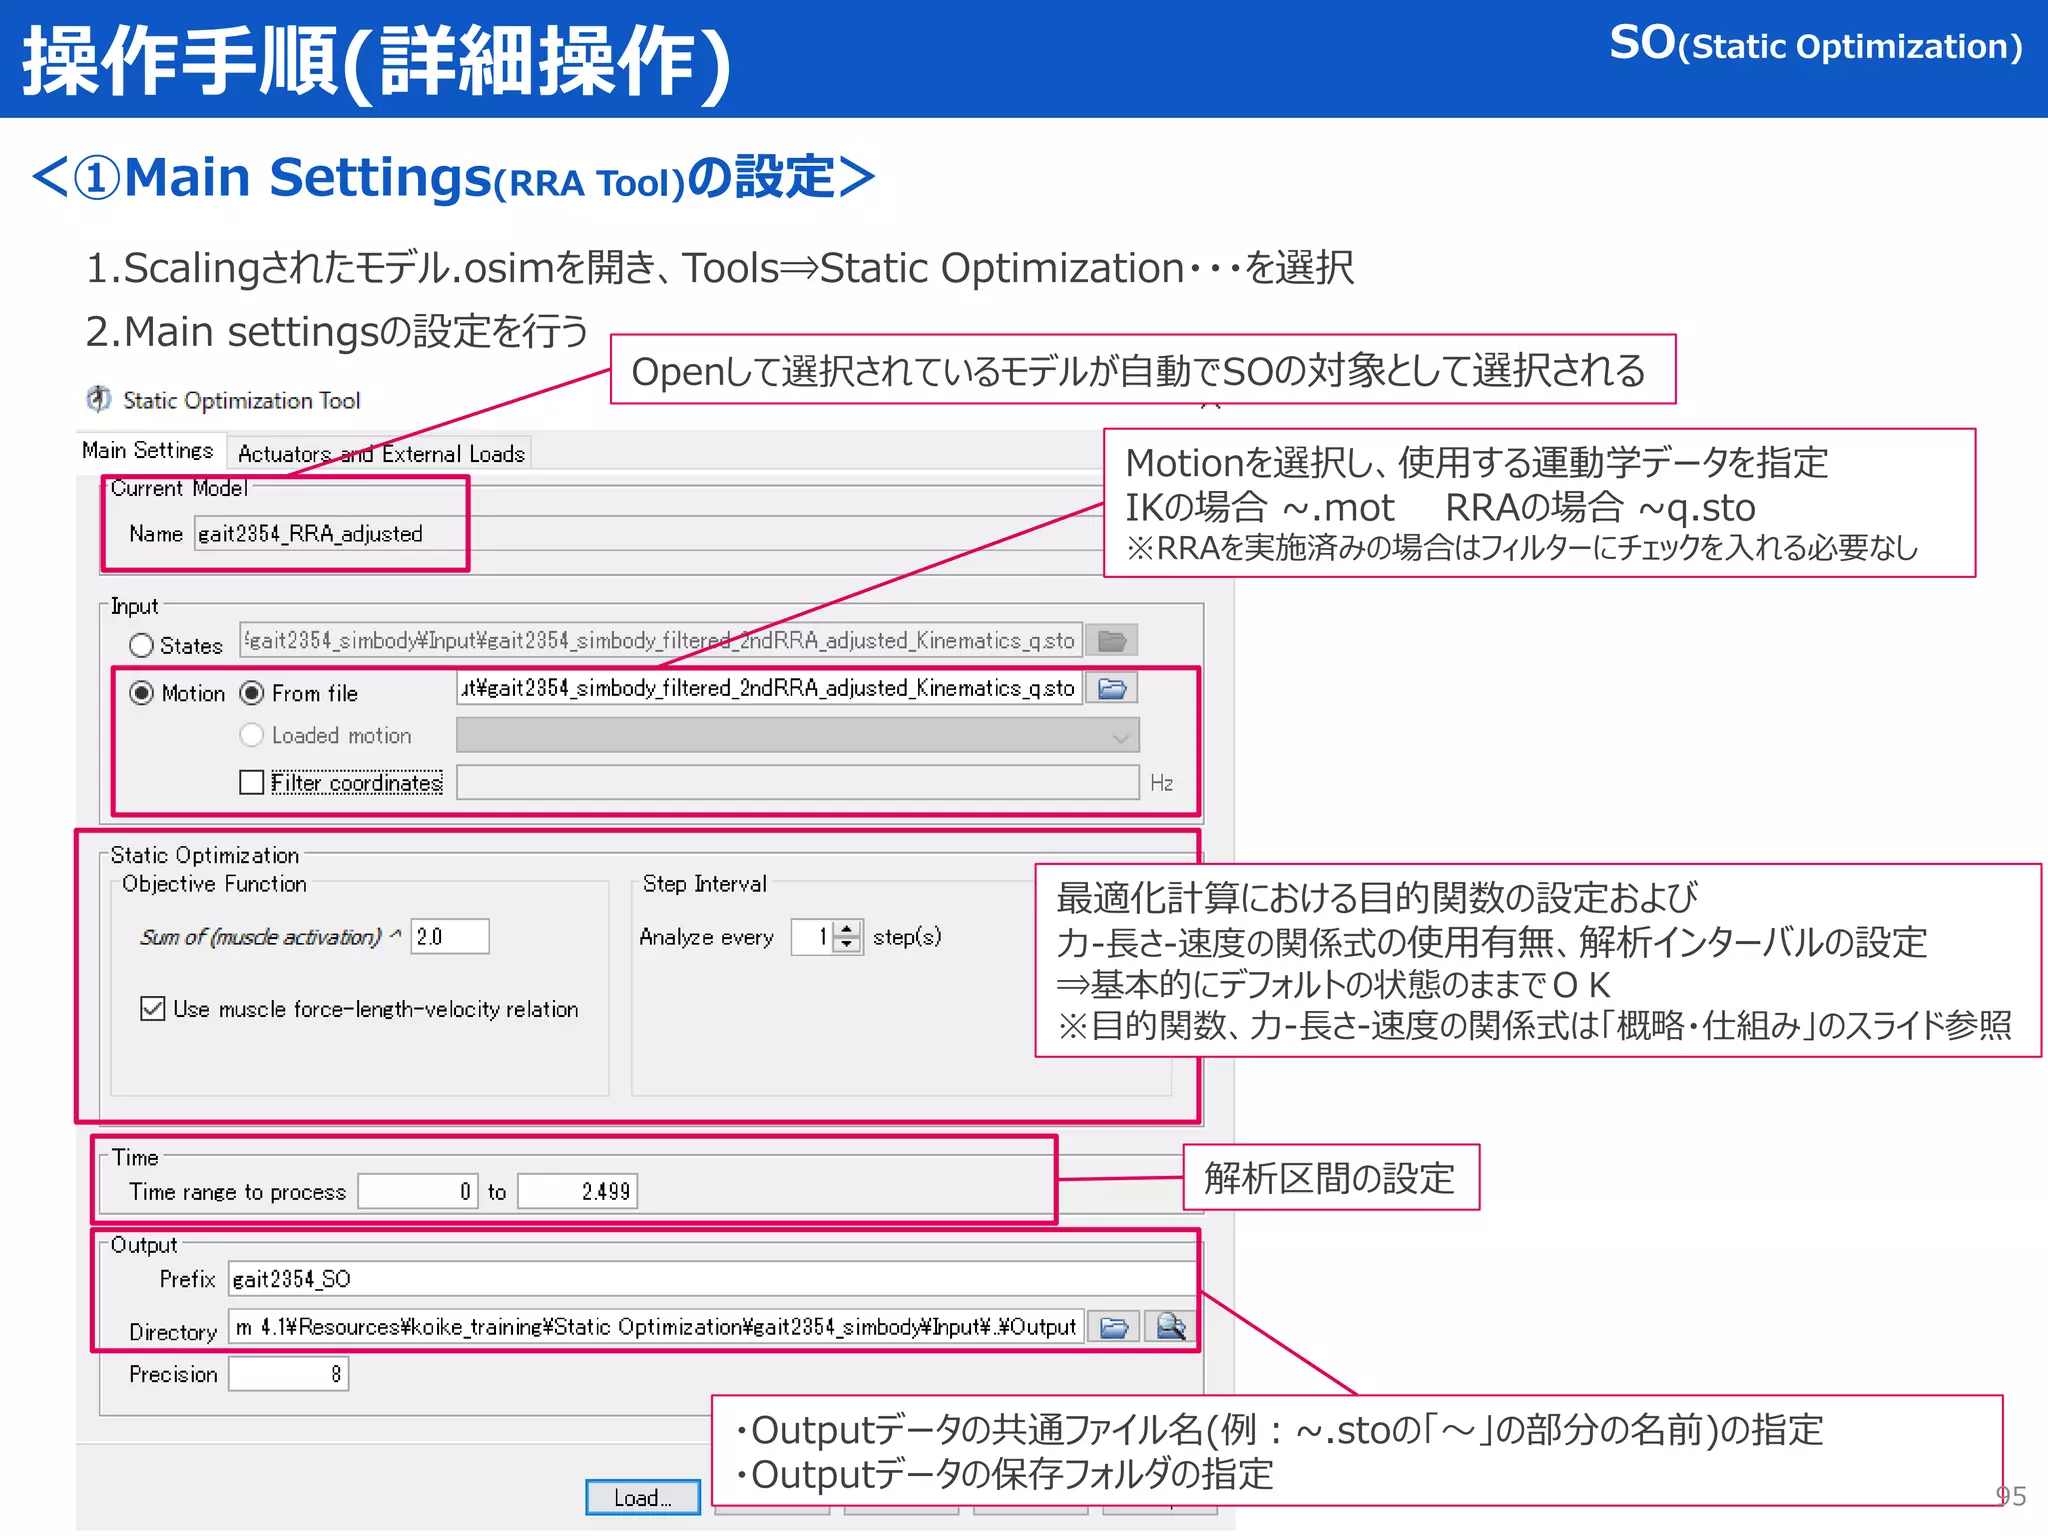
Task: Click the Output Prefix field gait2354_SO
Action: click(713, 1279)
